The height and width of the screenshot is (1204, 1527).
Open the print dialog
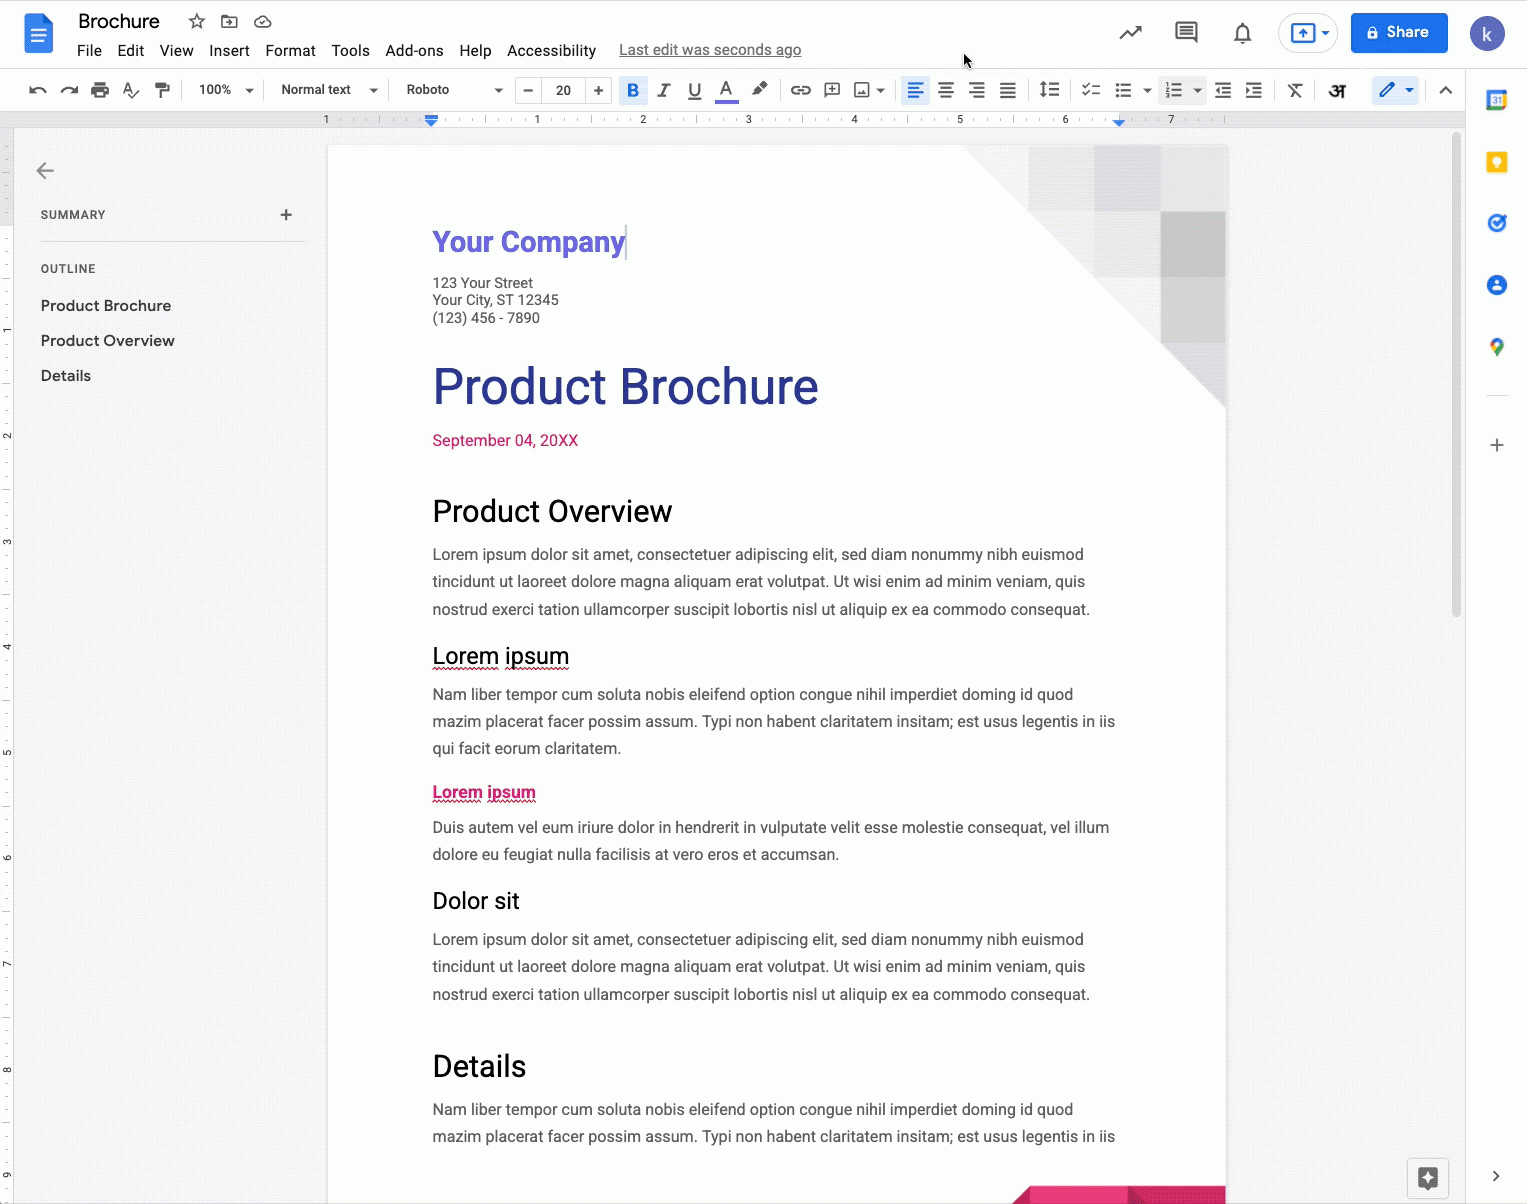(99, 90)
